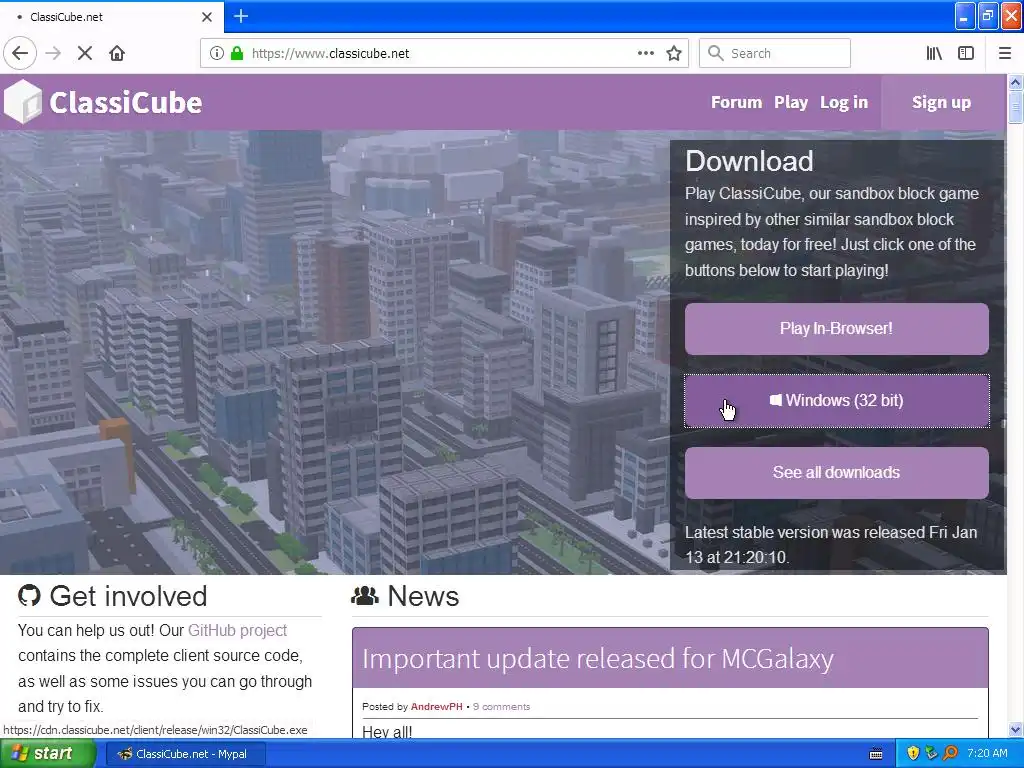The width and height of the screenshot is (1024, 768).
Task: Click the magnifier icon in Search box
Action: (x=716, y=54)
